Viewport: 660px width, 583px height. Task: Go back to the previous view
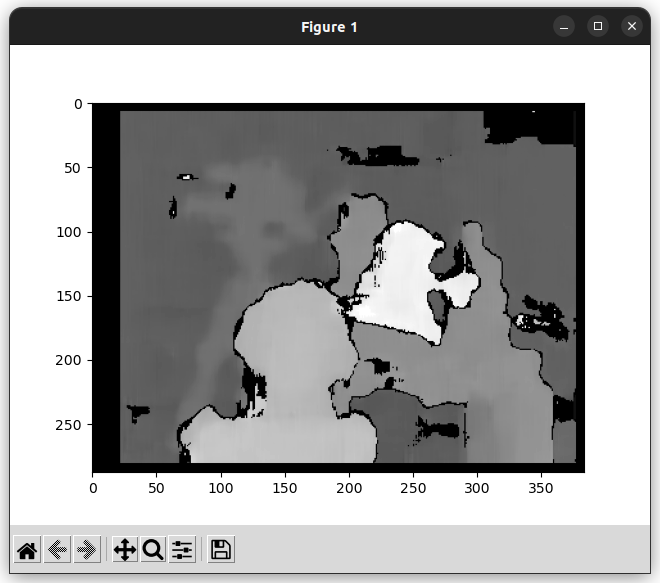click(x=57, y=549)
